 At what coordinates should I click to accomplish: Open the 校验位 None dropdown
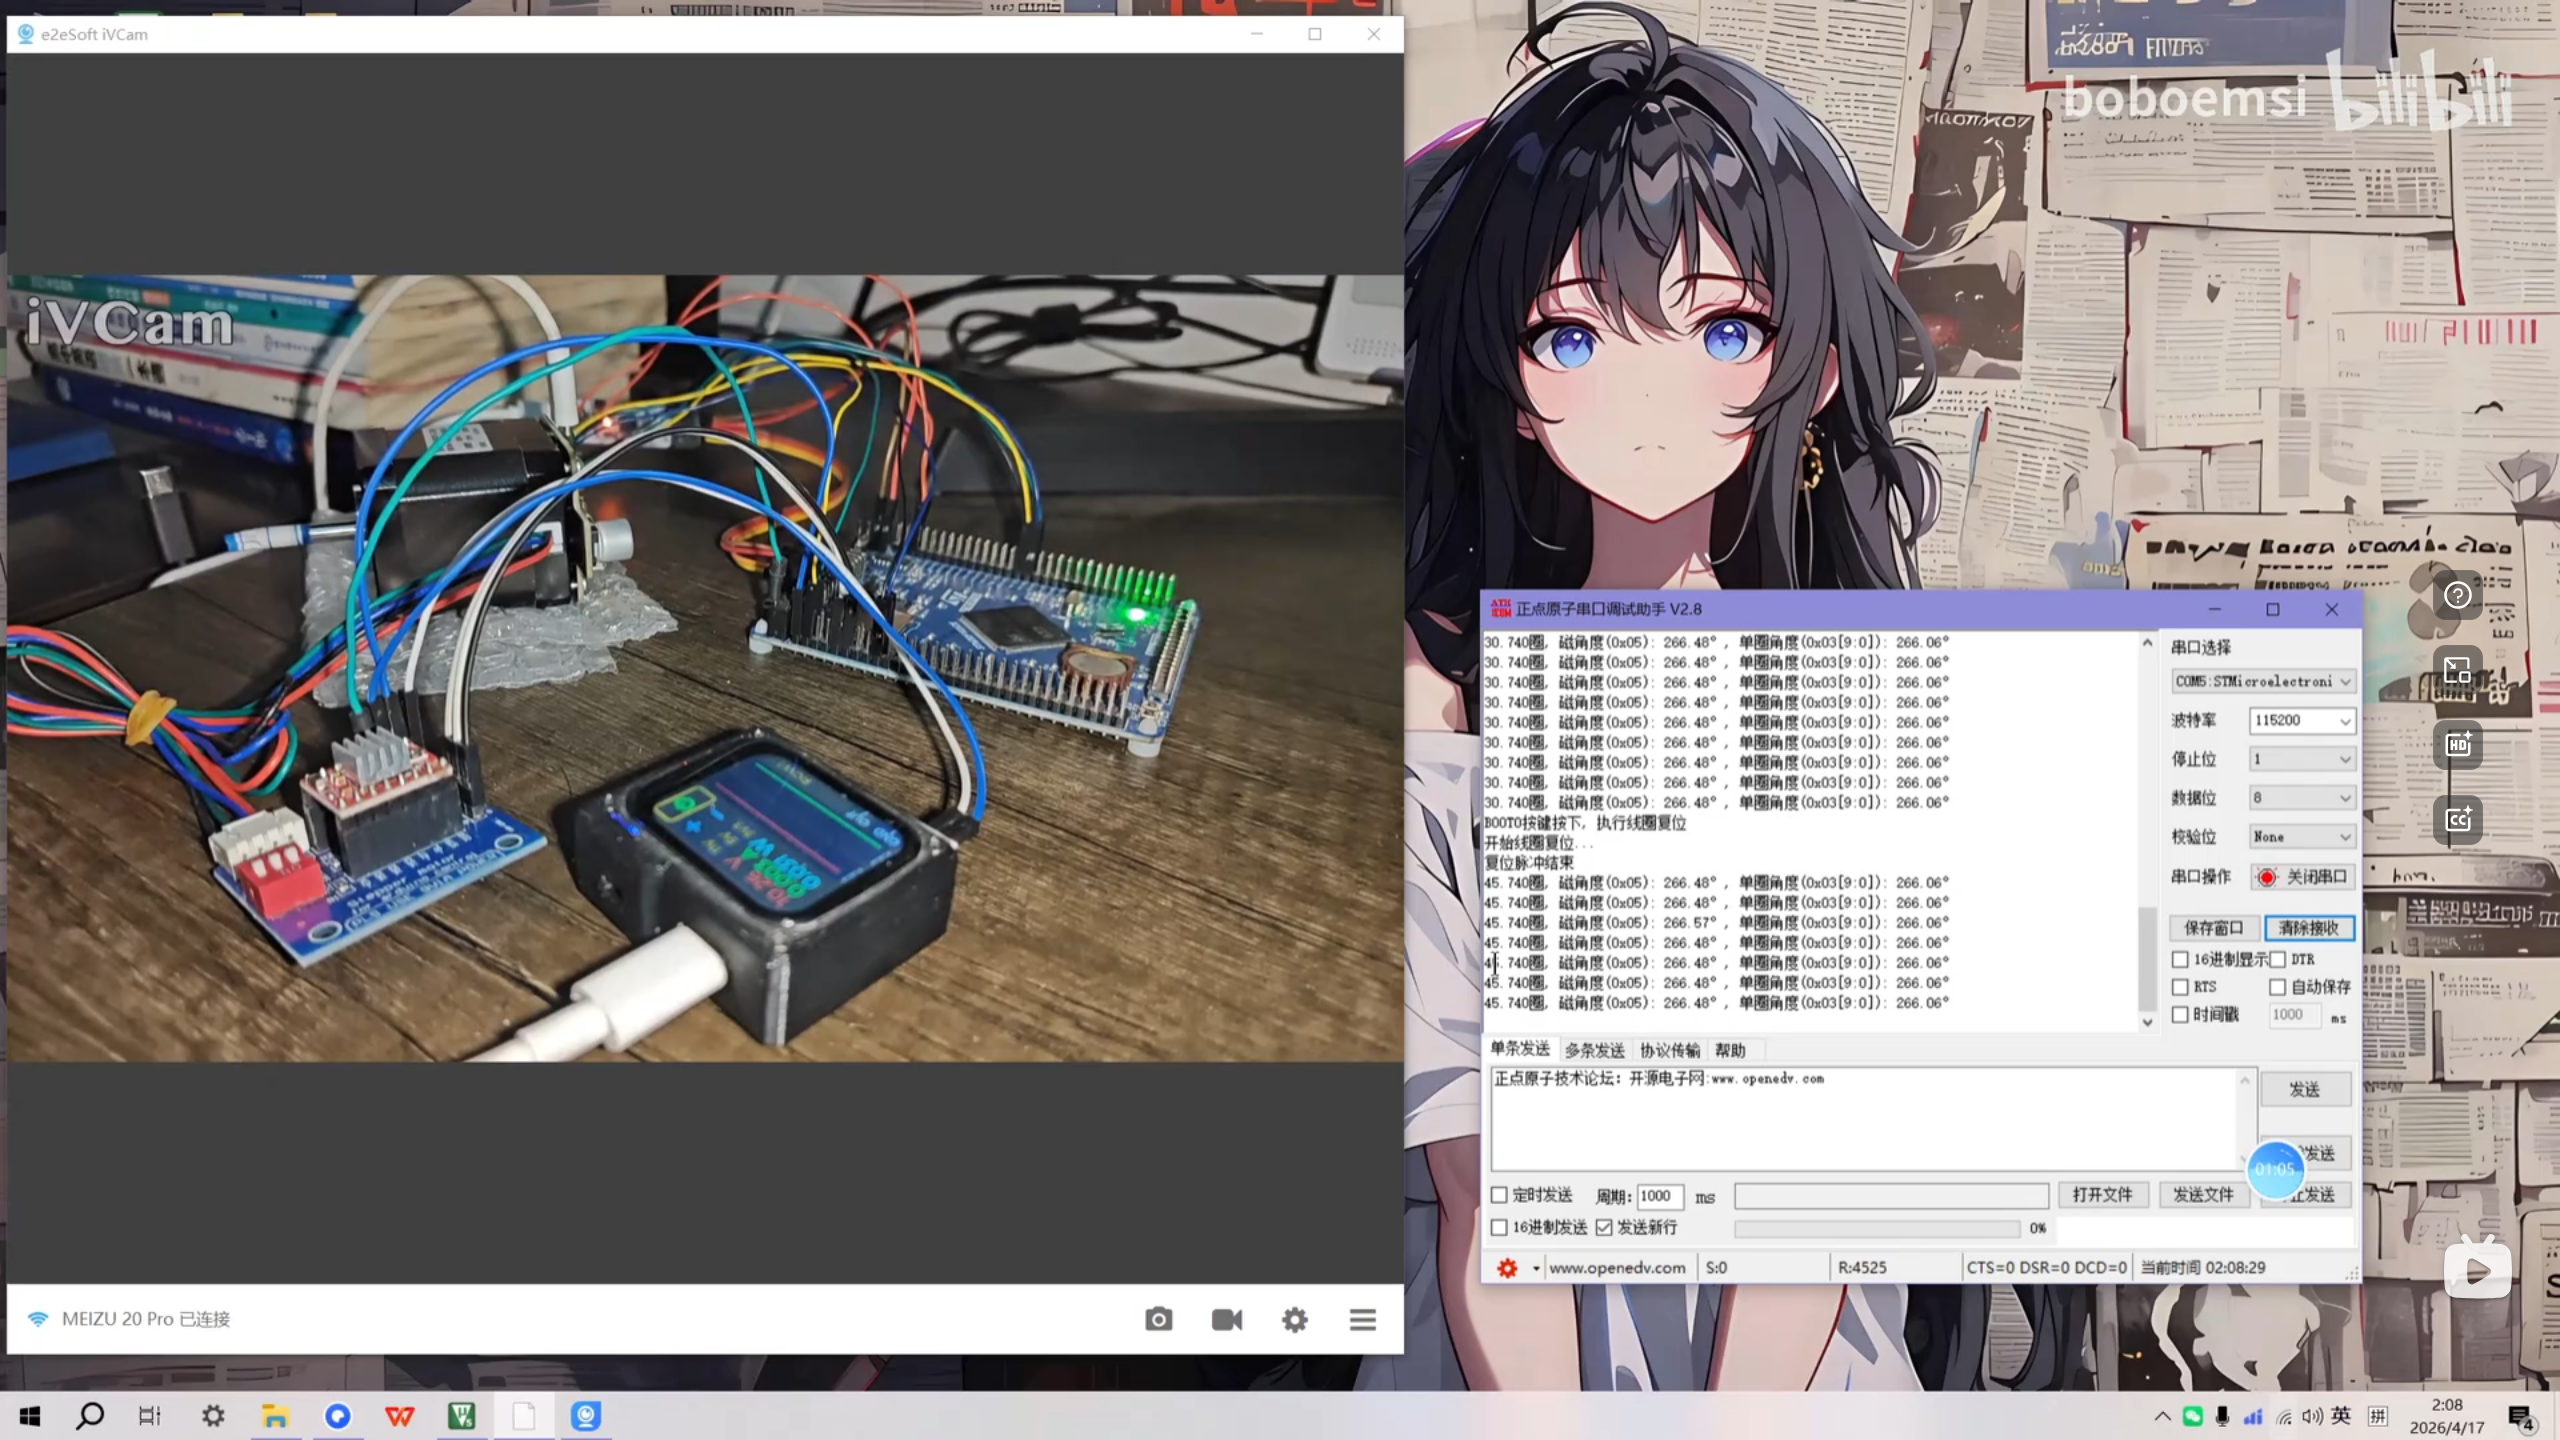coord(2302,837)
